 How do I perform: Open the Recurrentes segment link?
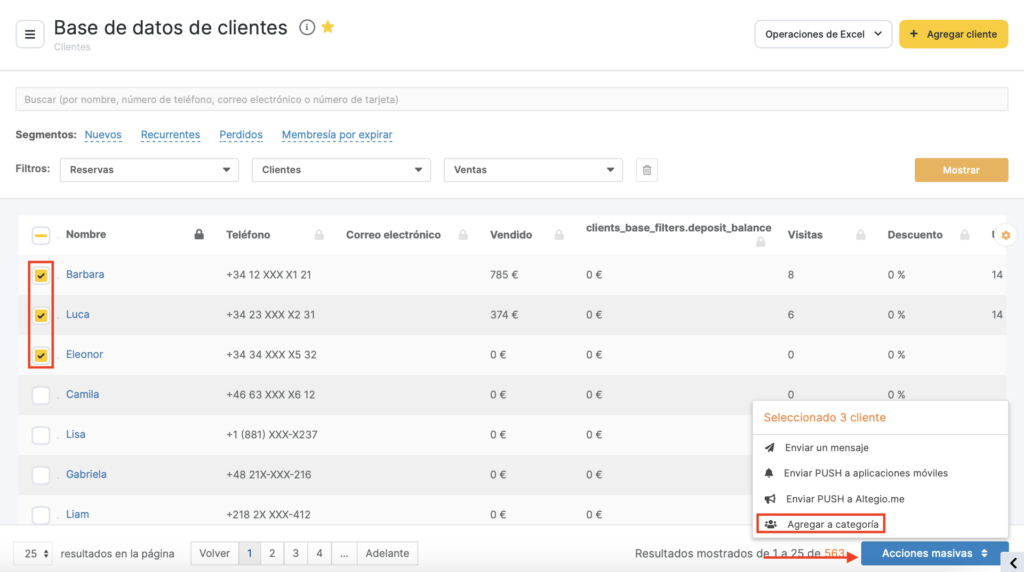click(170, 135)
